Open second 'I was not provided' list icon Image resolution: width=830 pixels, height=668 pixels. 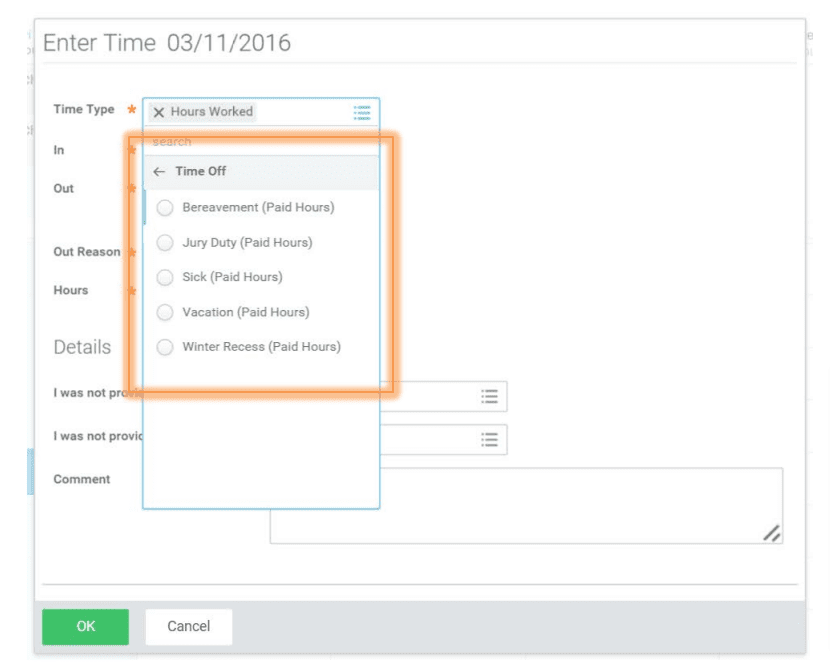(489, 439)
